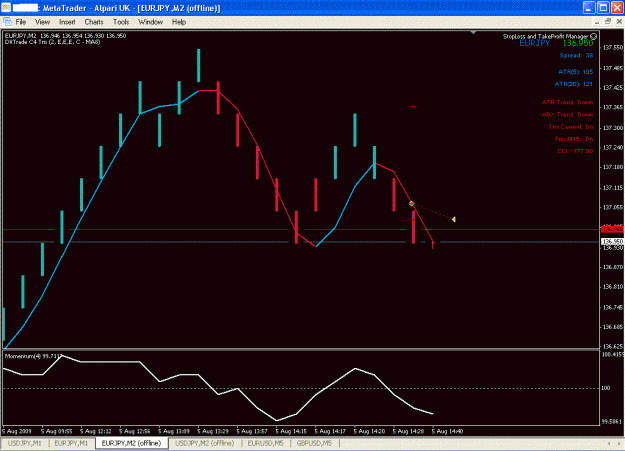Click the smiley icon next to Stoploss and TakeProfit Manager
The height and width of the screenshot is (451, 625).
pyautogui.click(x=594, y=36)
